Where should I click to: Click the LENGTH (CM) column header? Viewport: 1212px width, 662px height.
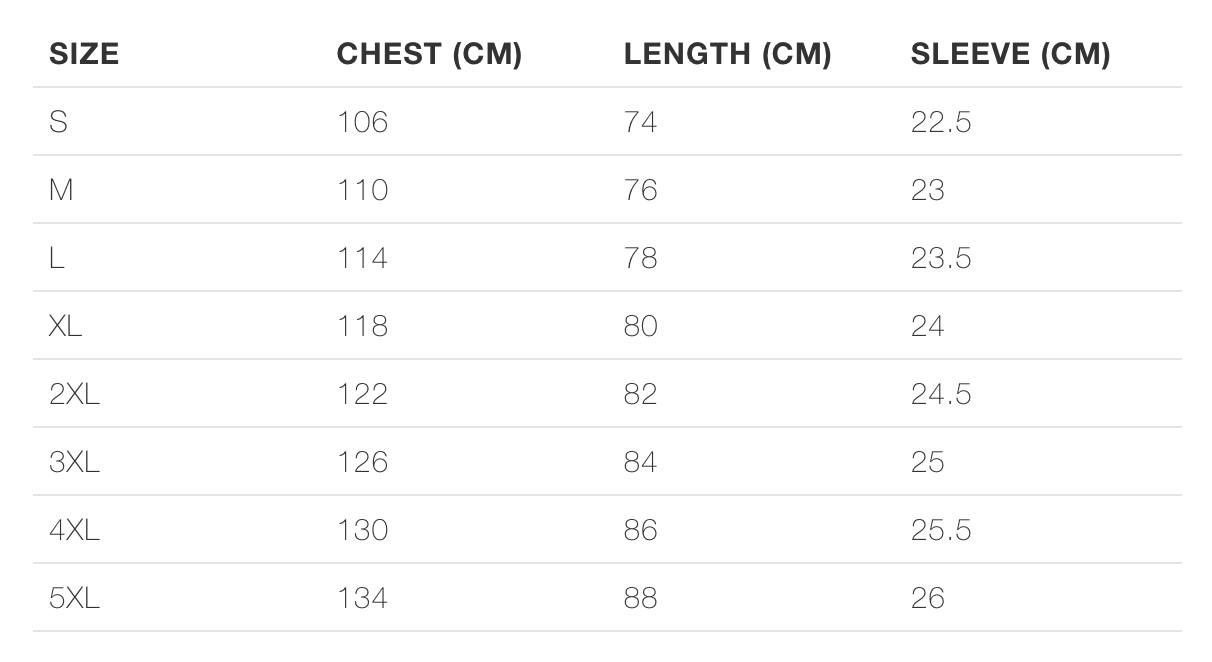pos(727,54)
